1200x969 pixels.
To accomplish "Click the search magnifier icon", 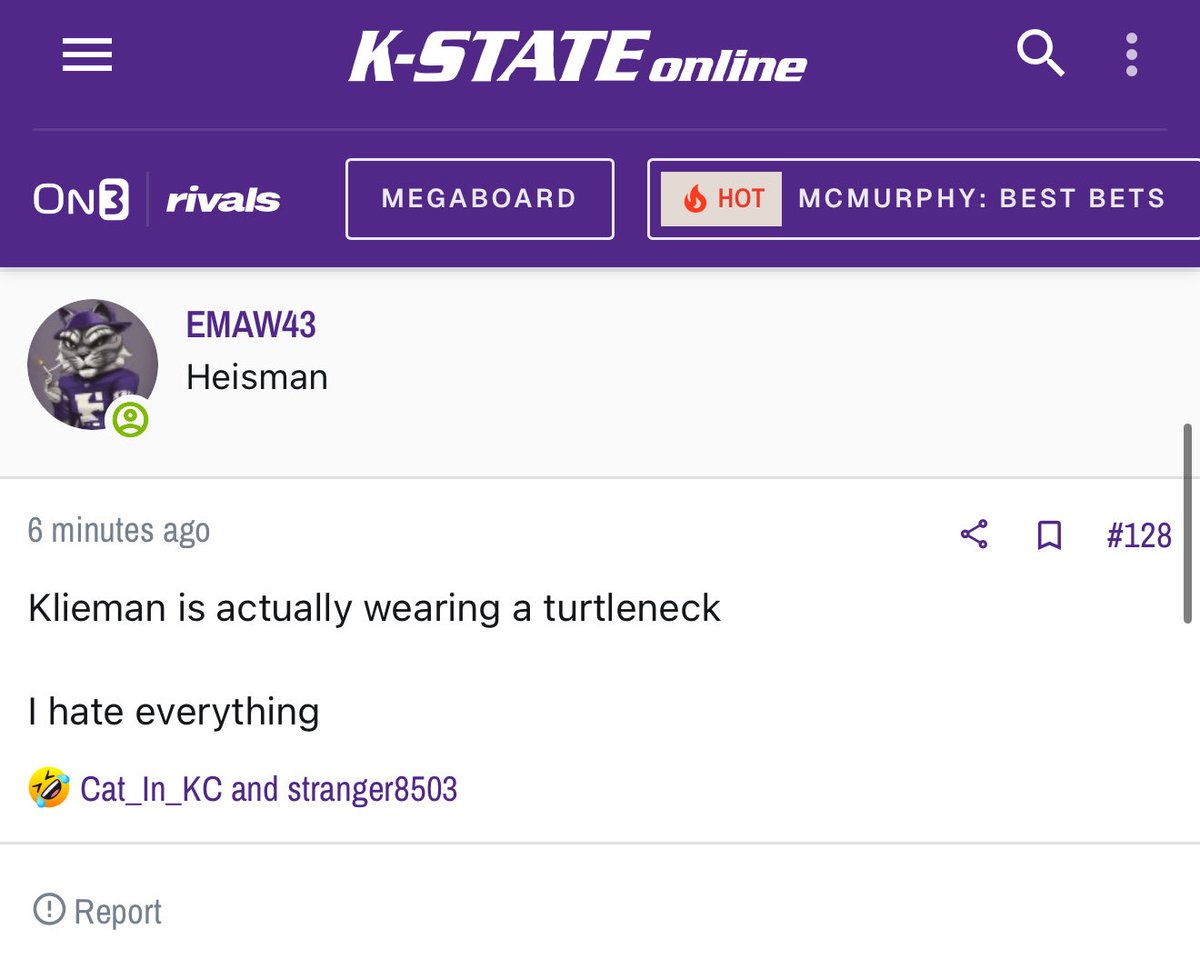I will (1040, 53).
